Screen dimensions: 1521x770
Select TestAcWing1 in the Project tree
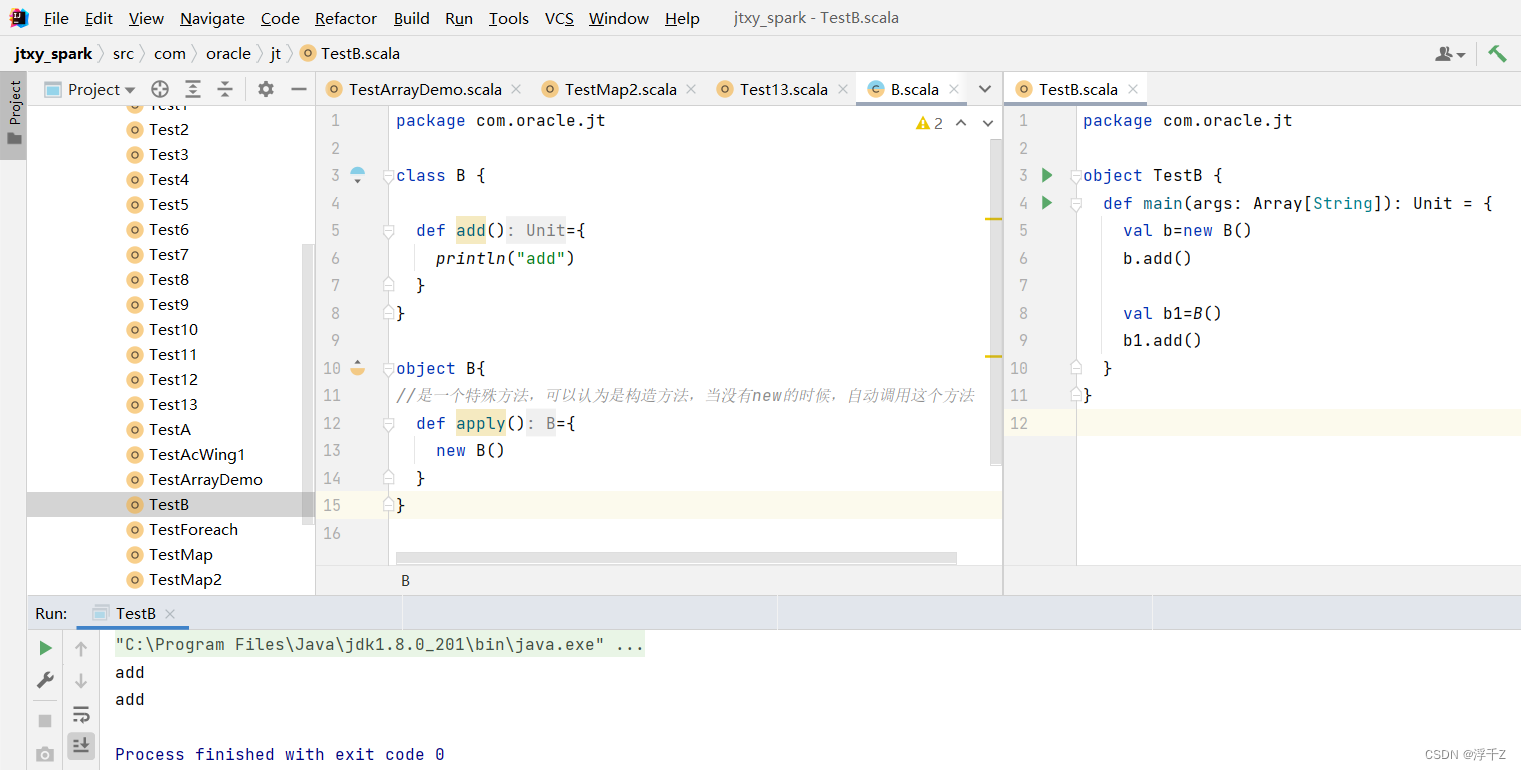[197, 454]
